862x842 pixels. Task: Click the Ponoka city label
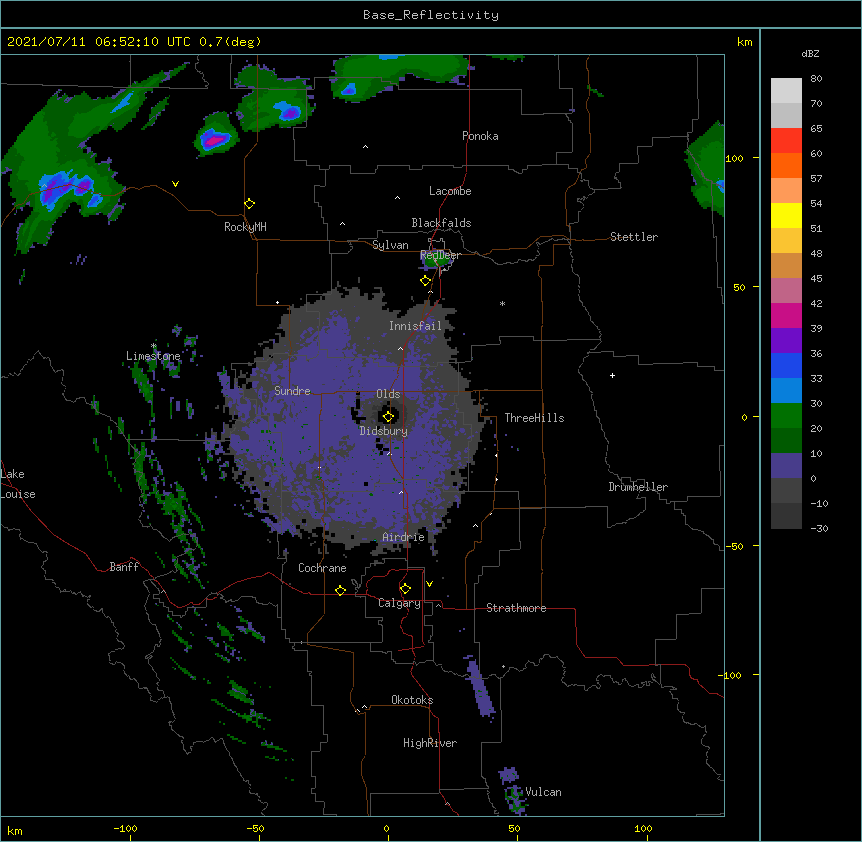pos(480,136)
